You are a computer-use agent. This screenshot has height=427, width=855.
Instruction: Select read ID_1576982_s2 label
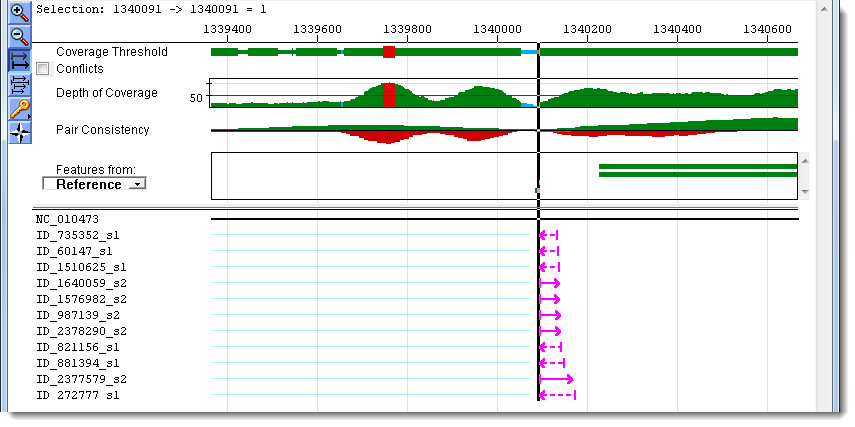tap(81, 299)
